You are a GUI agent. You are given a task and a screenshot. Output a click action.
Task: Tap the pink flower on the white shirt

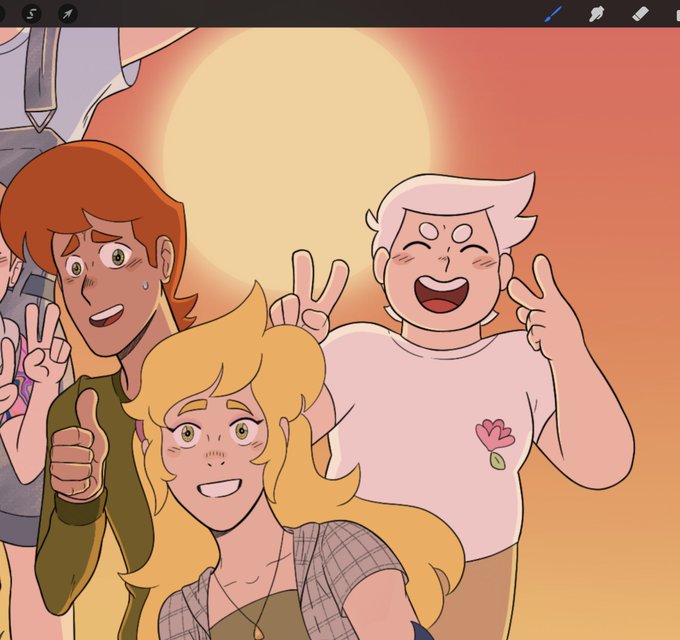pos(495,443)
